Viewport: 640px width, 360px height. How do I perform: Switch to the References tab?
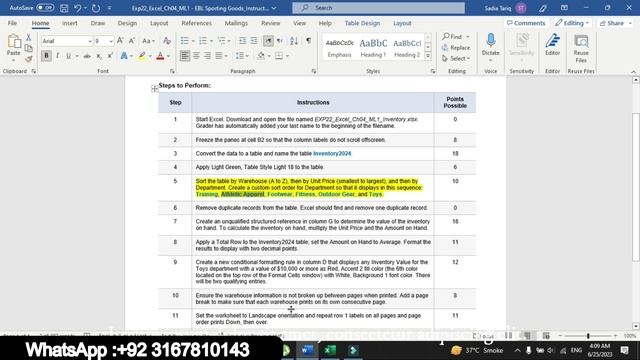pyautogui.click(x=197, y=23)
